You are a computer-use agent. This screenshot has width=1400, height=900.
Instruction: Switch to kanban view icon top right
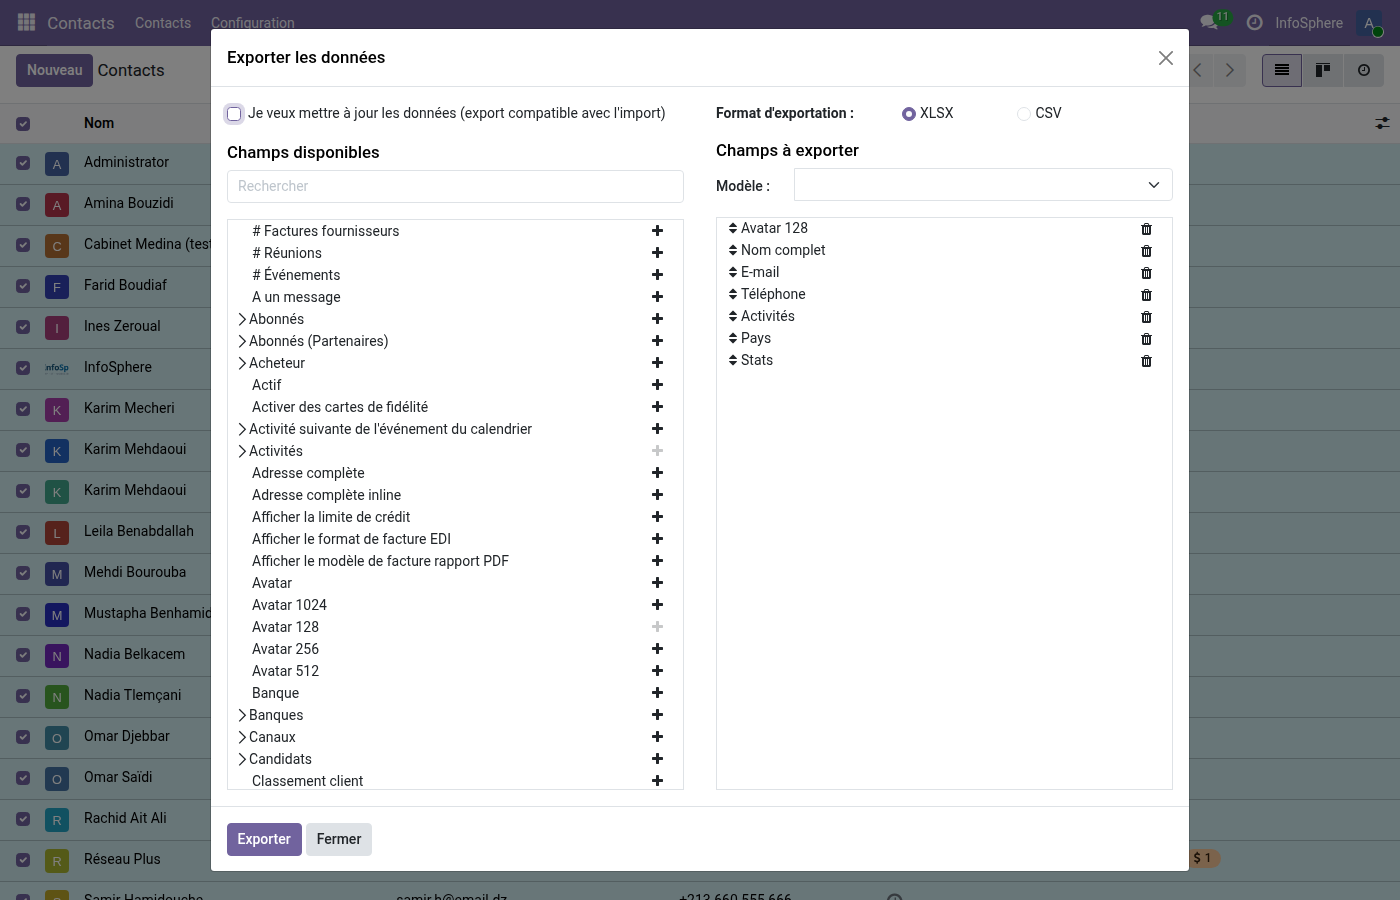(x=1322, y=70)
